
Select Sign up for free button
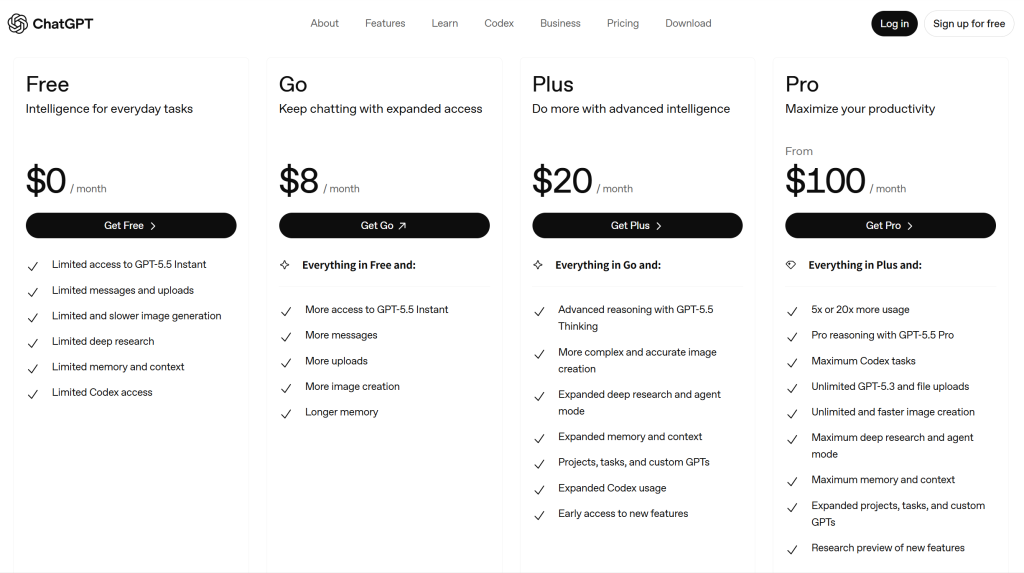click(968, 24)
